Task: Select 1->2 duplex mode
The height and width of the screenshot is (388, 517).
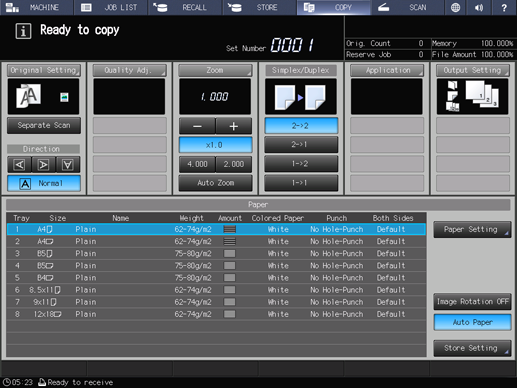Action: (x=301, y=164)
